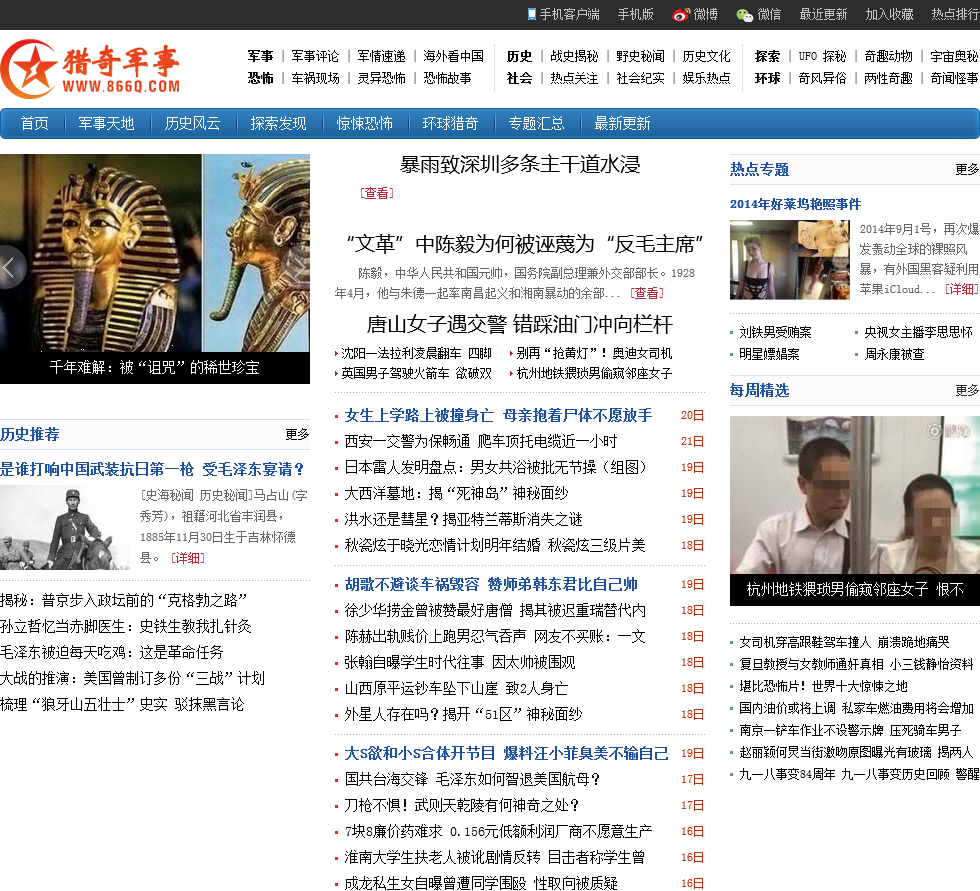Select the 军事天地 navigation tab
Screen dimensions: 980x891
pos(106,124)
